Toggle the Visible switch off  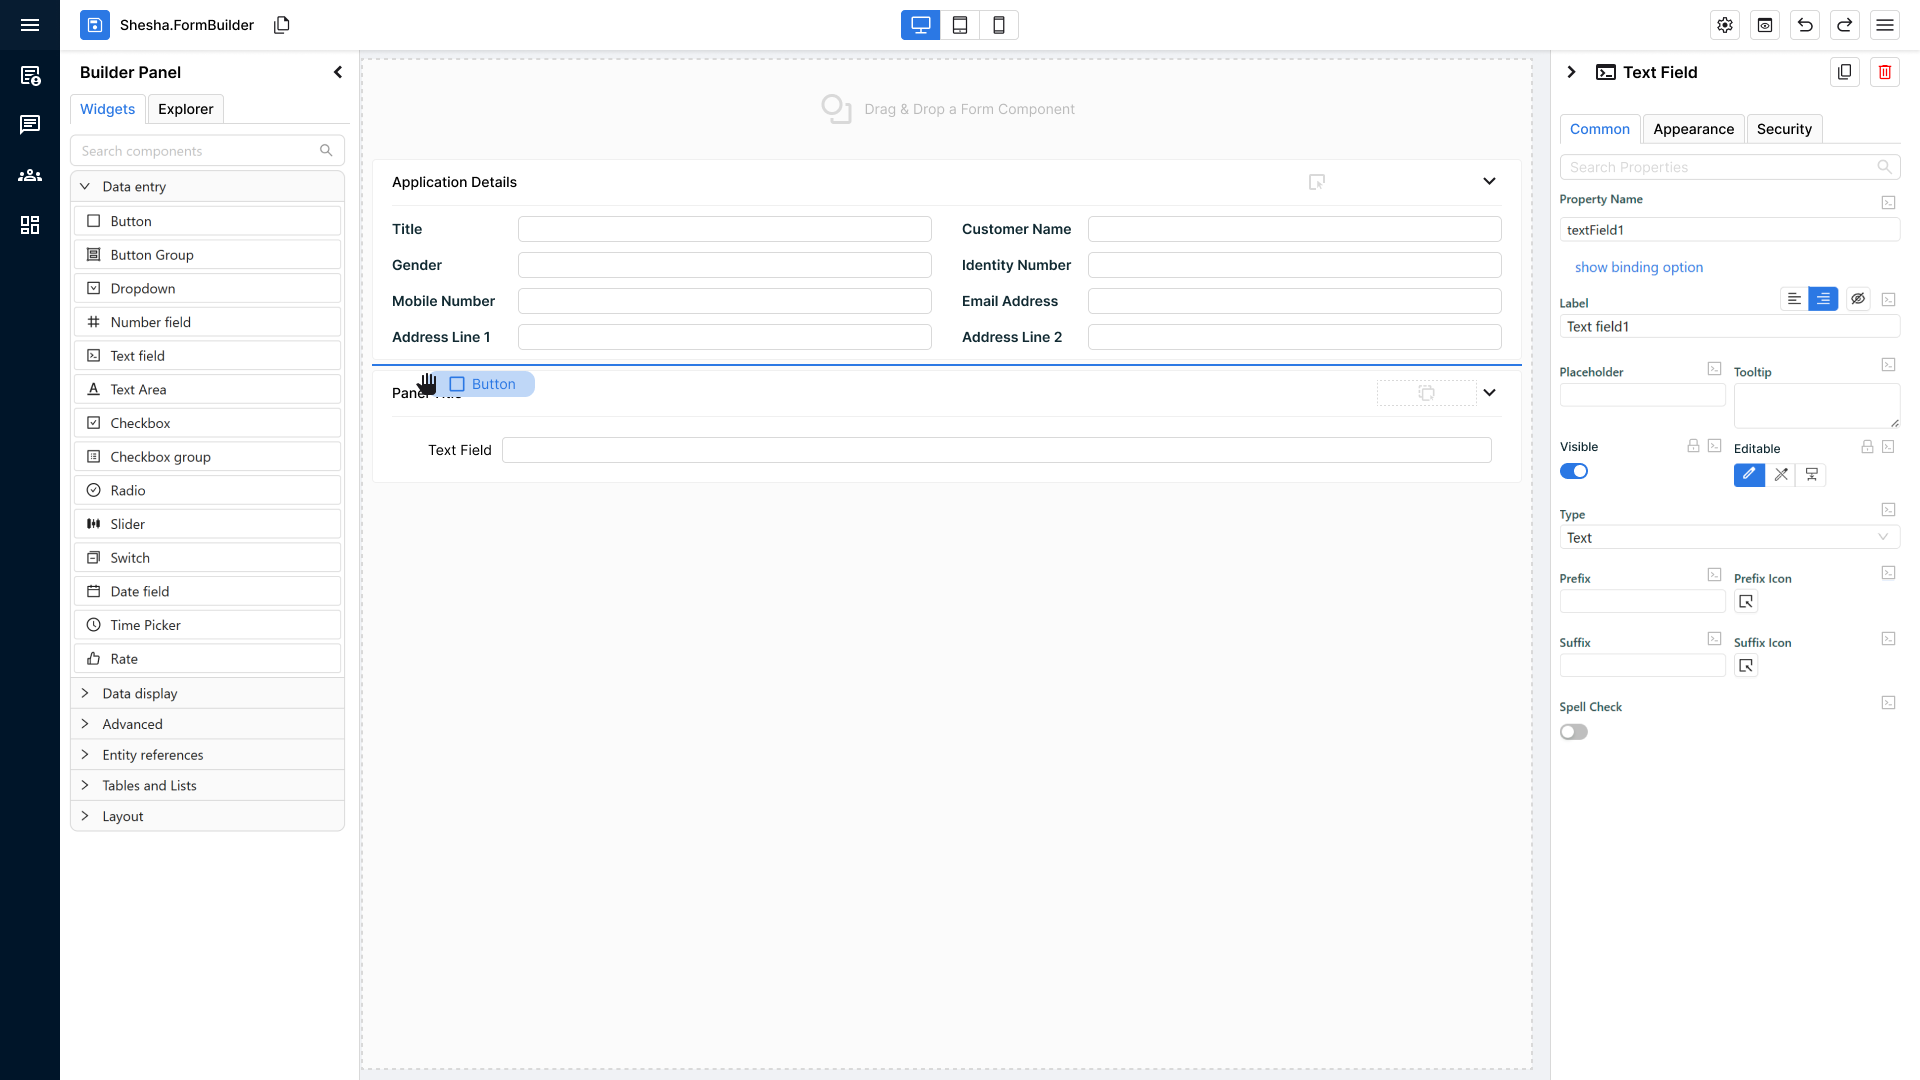1574,471
